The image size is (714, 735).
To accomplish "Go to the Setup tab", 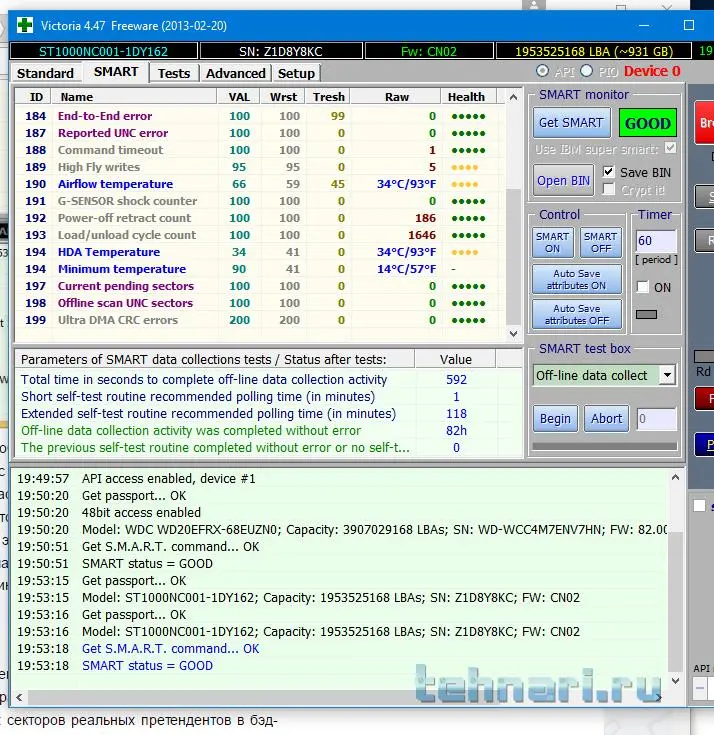I will (x=296, y=74).
